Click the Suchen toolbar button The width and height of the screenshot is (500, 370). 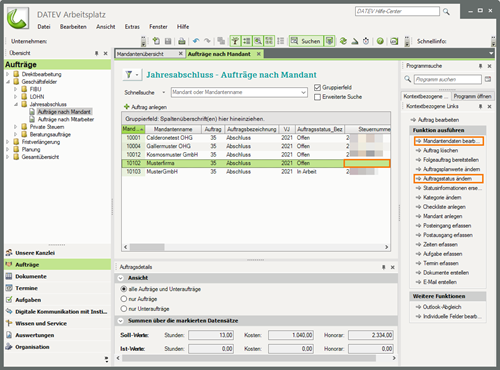pyautogui.click(x=306, y=41)
